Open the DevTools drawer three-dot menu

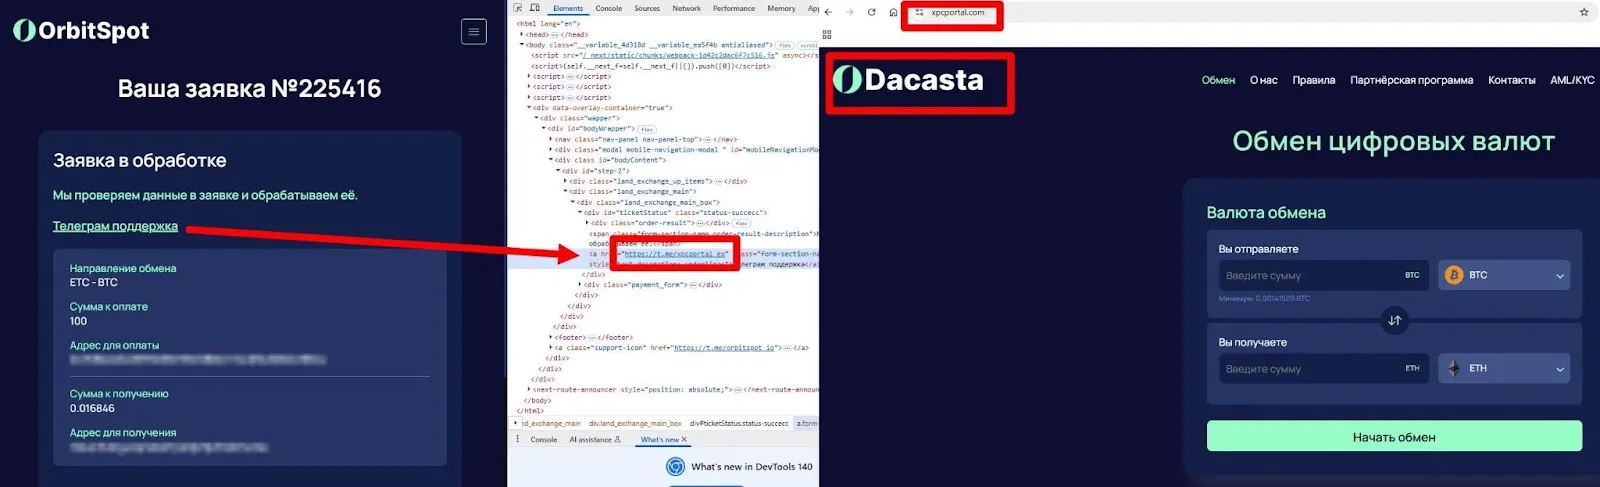(x=517, y=439)
